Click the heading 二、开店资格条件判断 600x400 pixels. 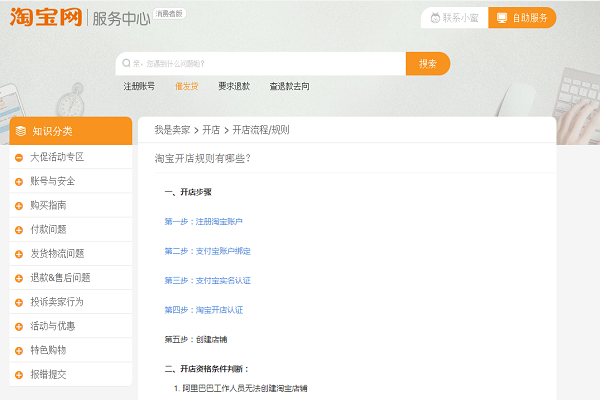207,369
